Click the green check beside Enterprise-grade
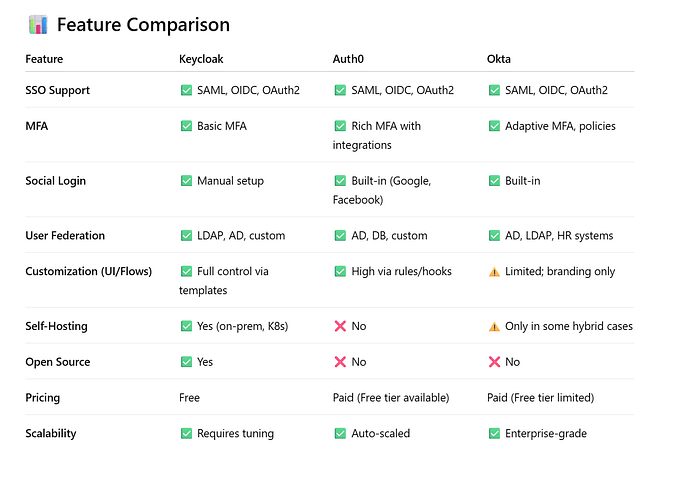700x487 pixels. click(x=494, y=434)
